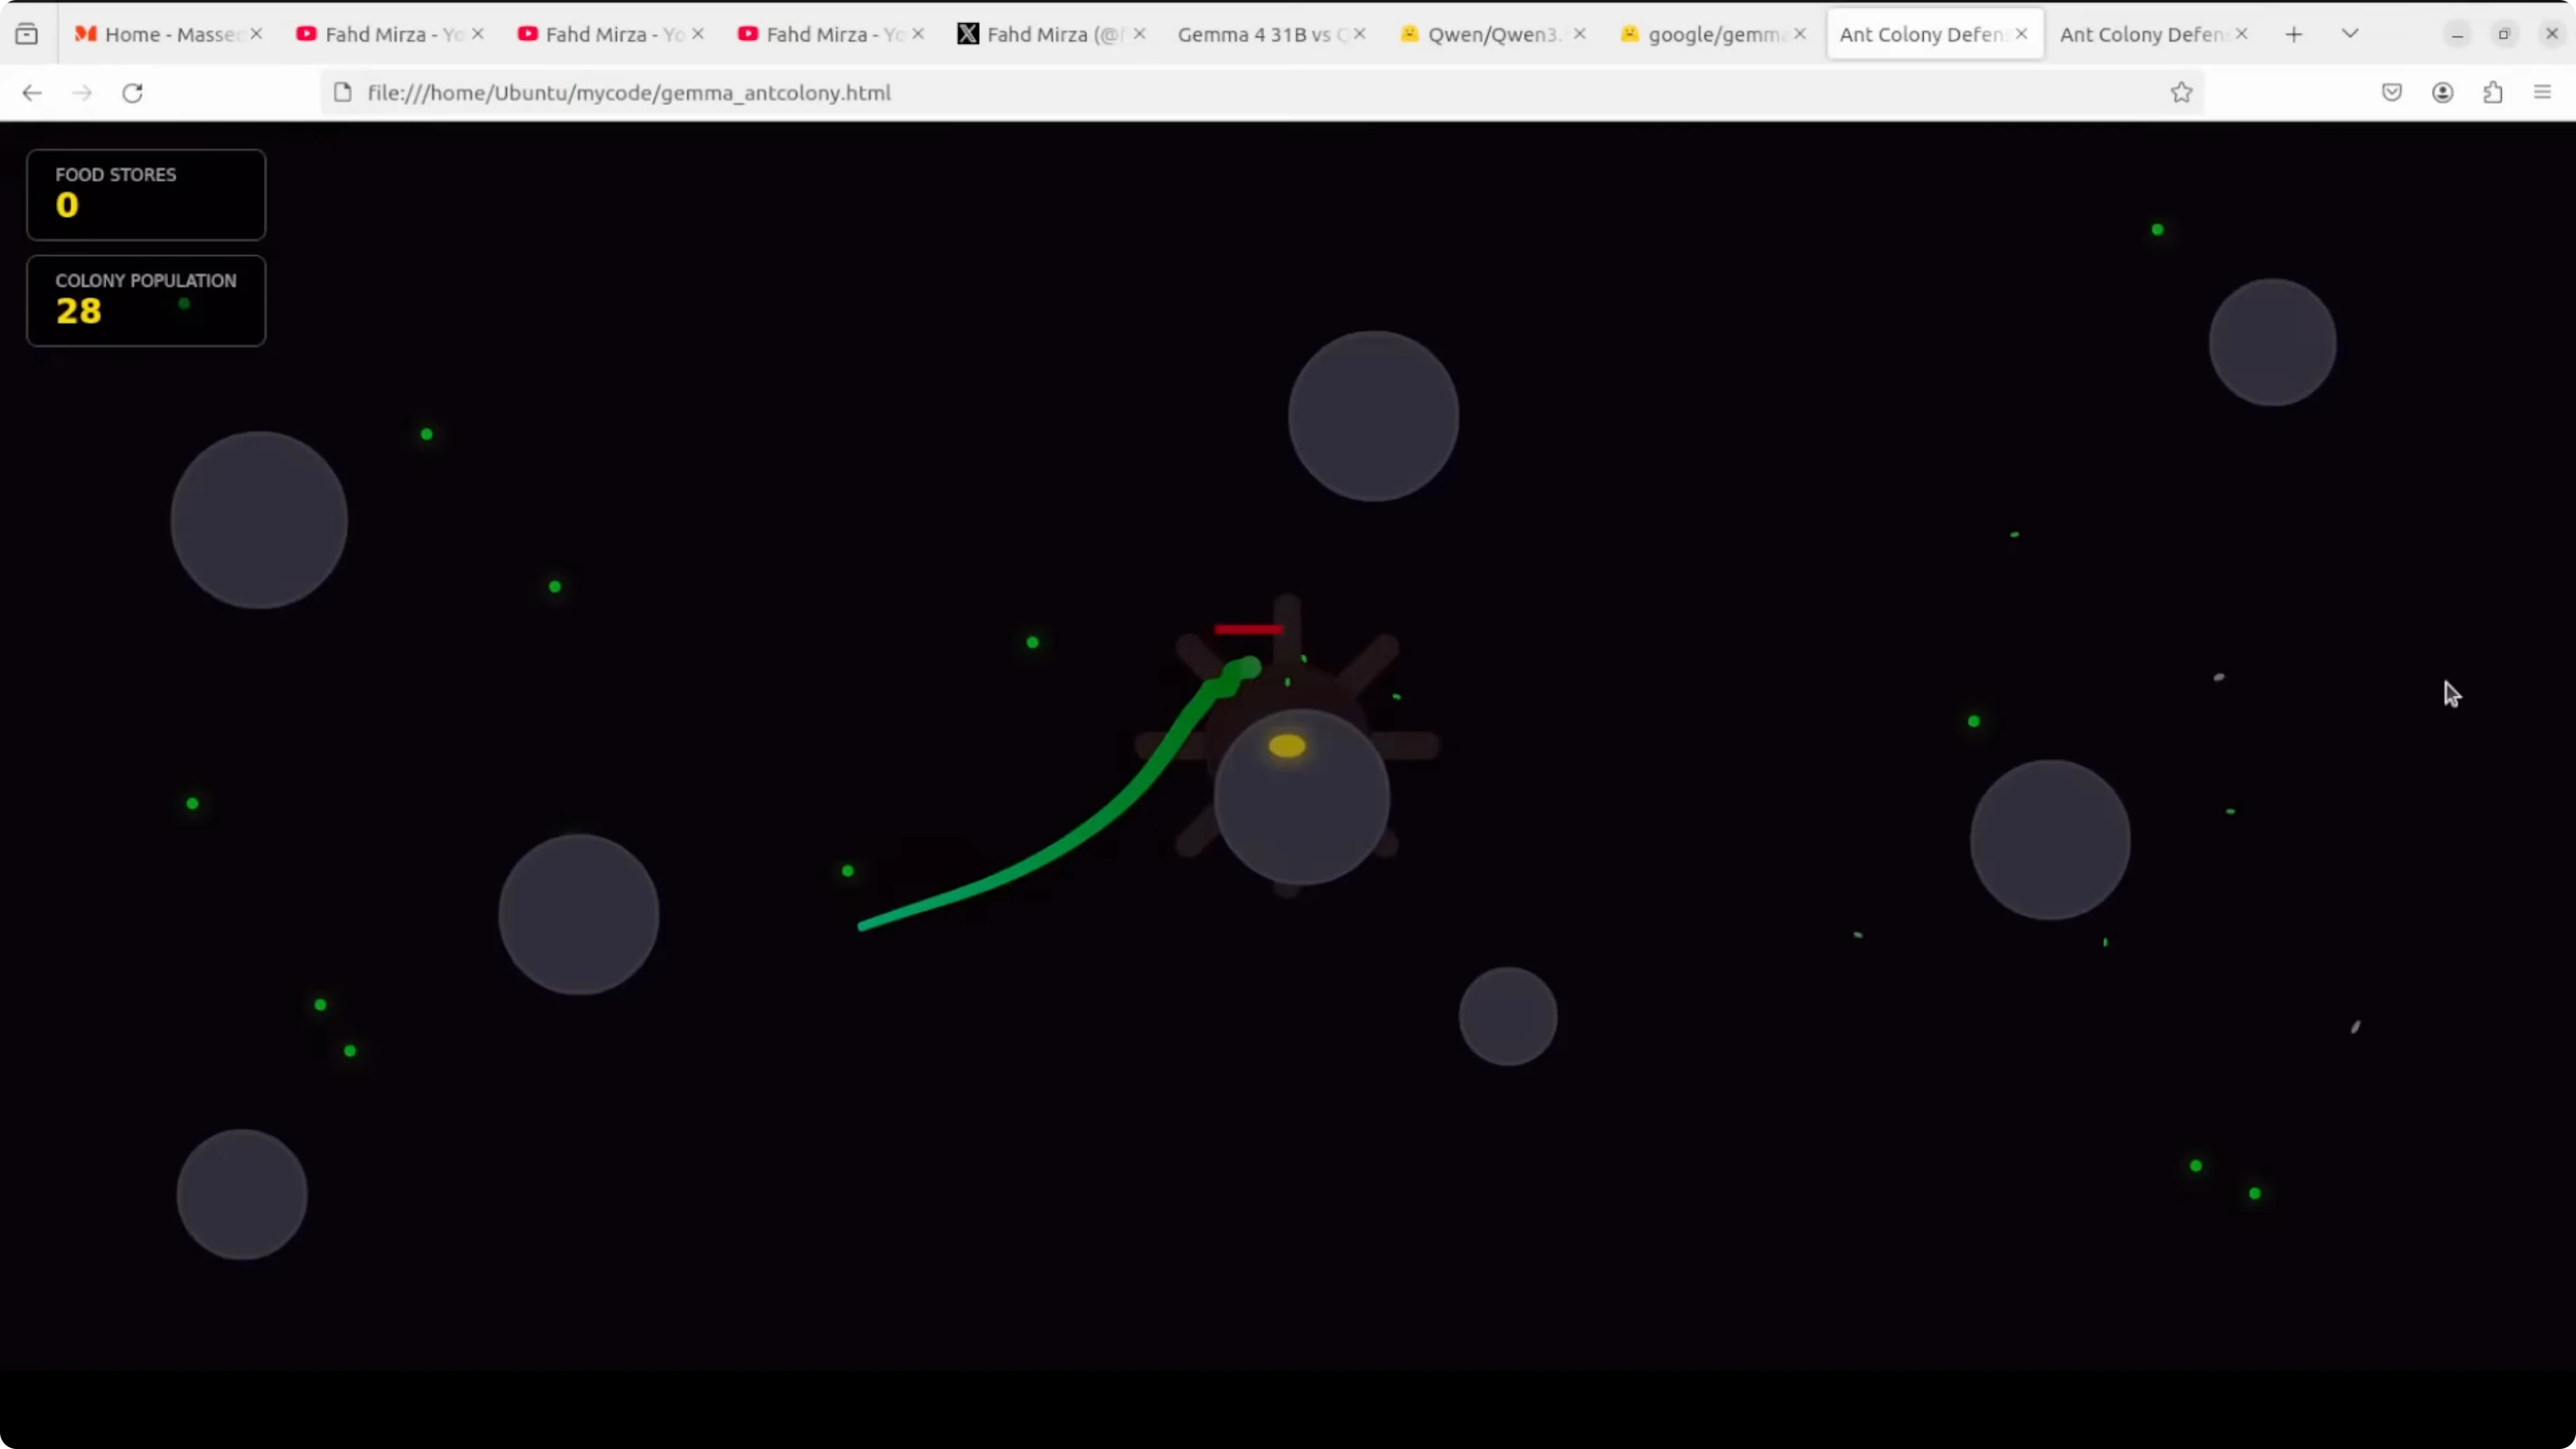Screen dimensions: 2576x1449
Task: Reload the ant colony page
Action: click(132, 93)
